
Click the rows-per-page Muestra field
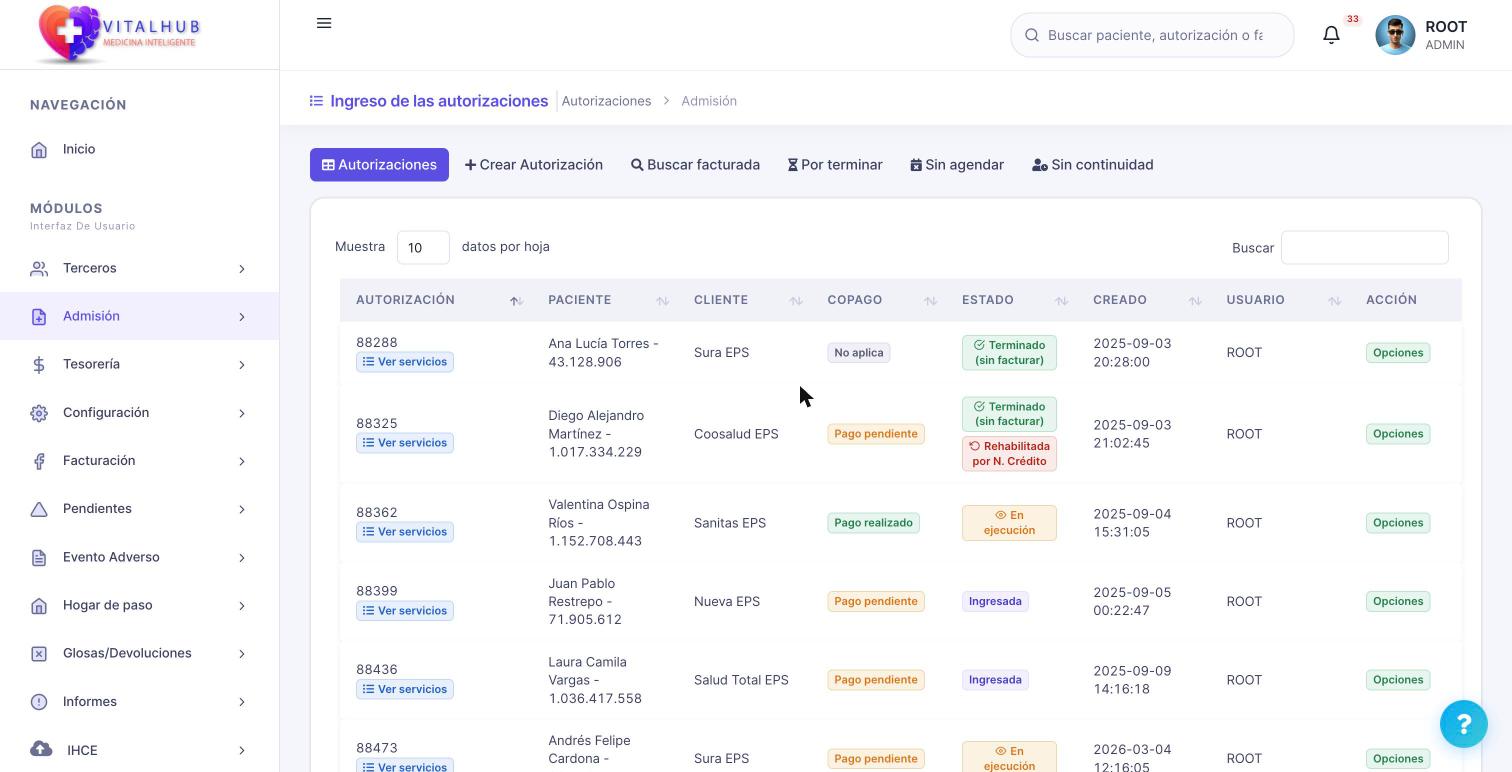point(423,247)
